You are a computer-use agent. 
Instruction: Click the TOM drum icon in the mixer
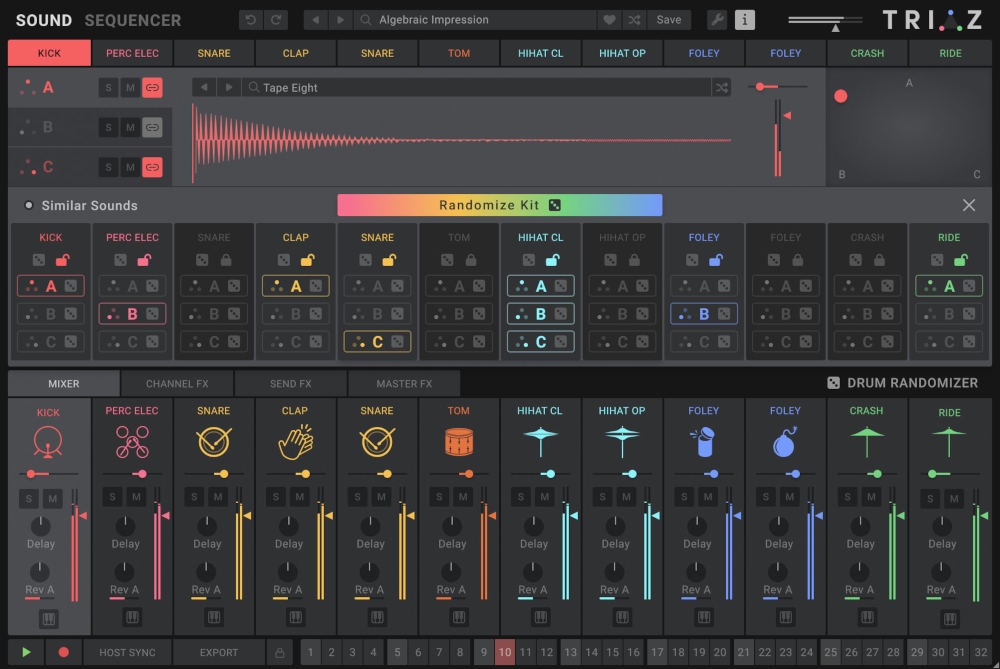(x=458, y=440)
